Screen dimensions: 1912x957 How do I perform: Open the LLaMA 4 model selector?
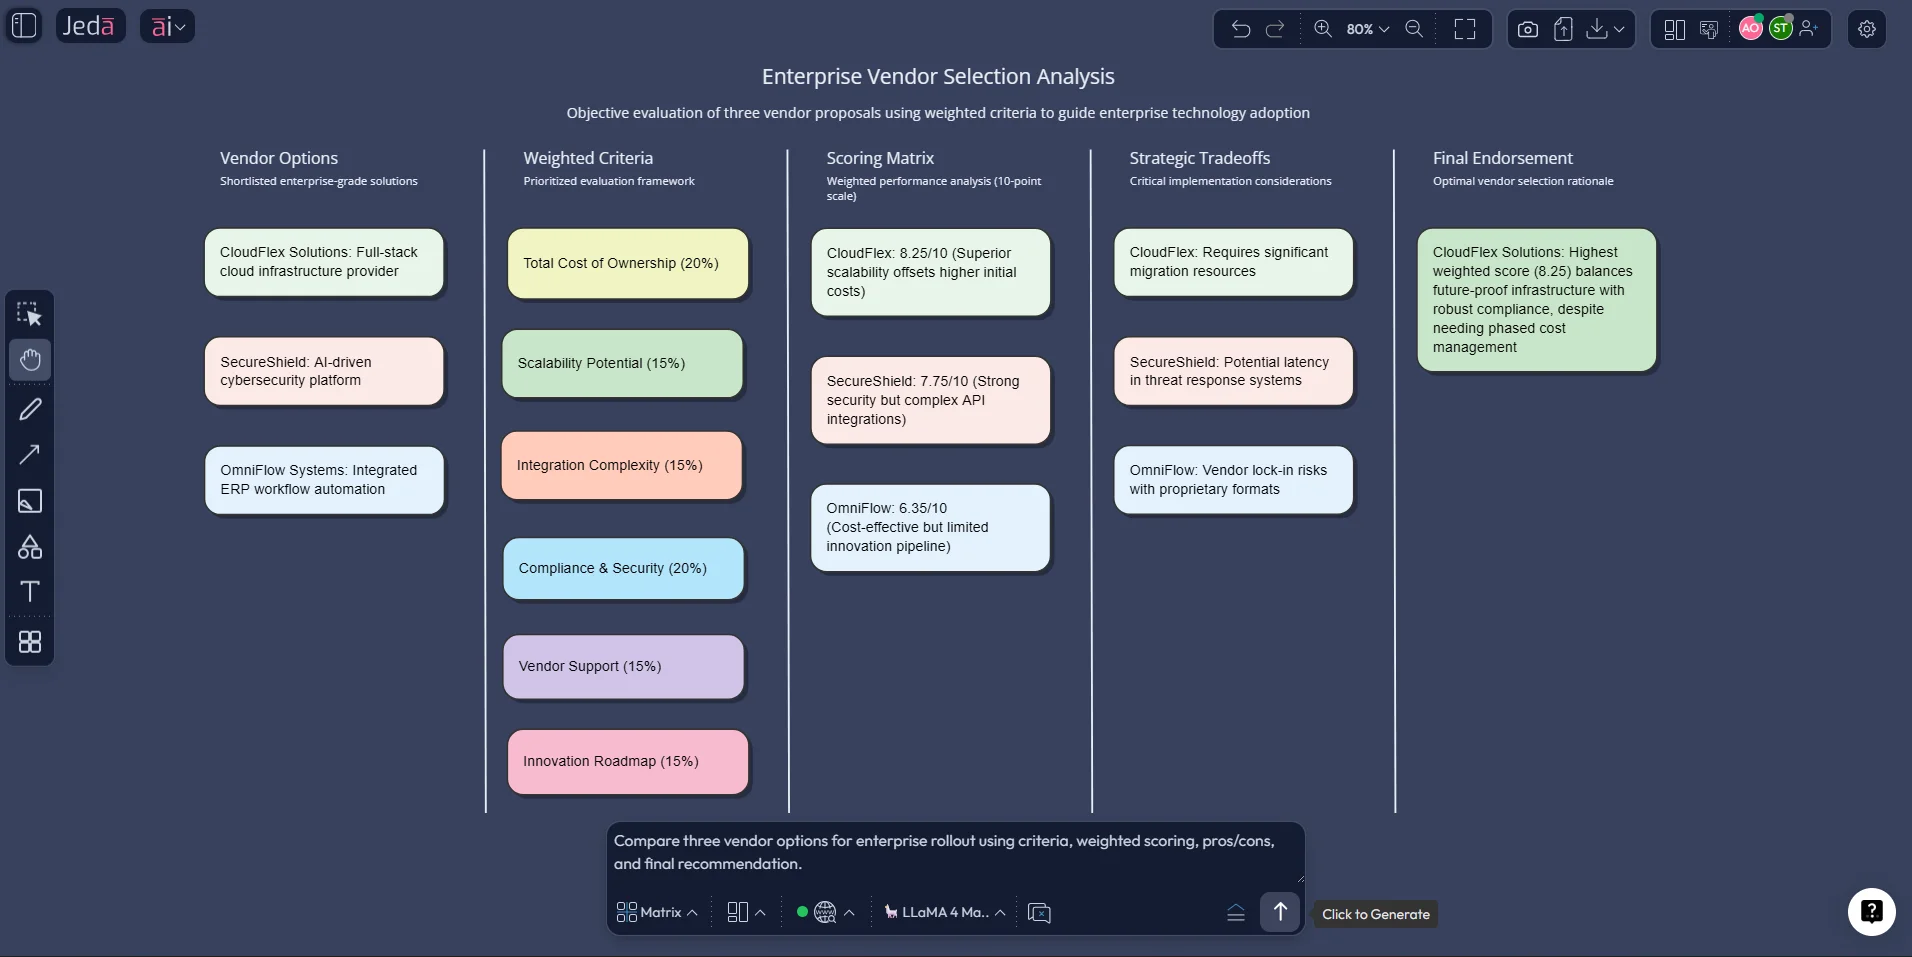[945, 912]
